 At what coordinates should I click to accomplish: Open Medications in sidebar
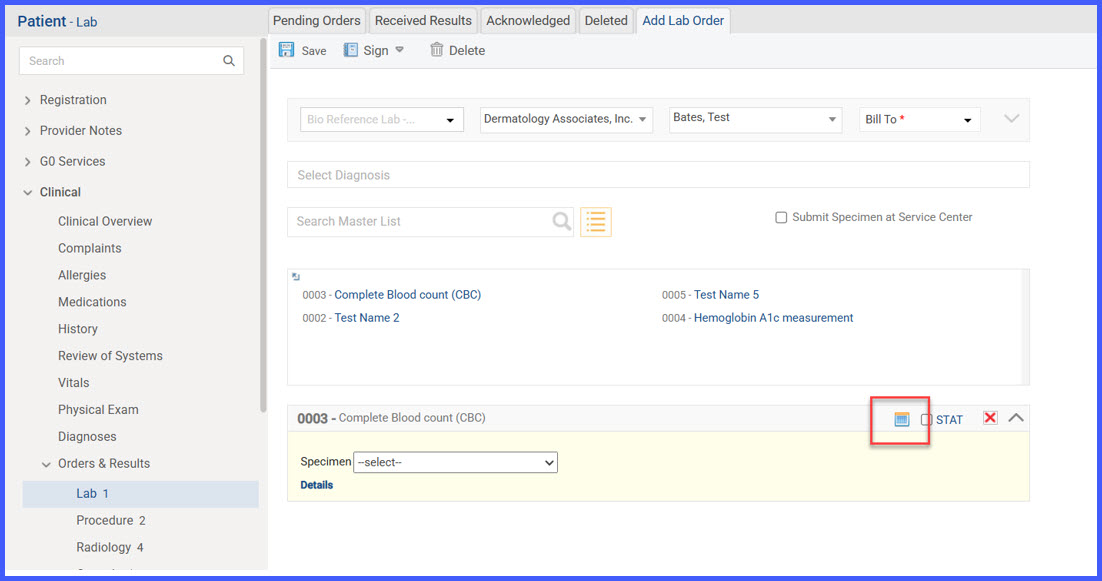(x=92, y=302)
